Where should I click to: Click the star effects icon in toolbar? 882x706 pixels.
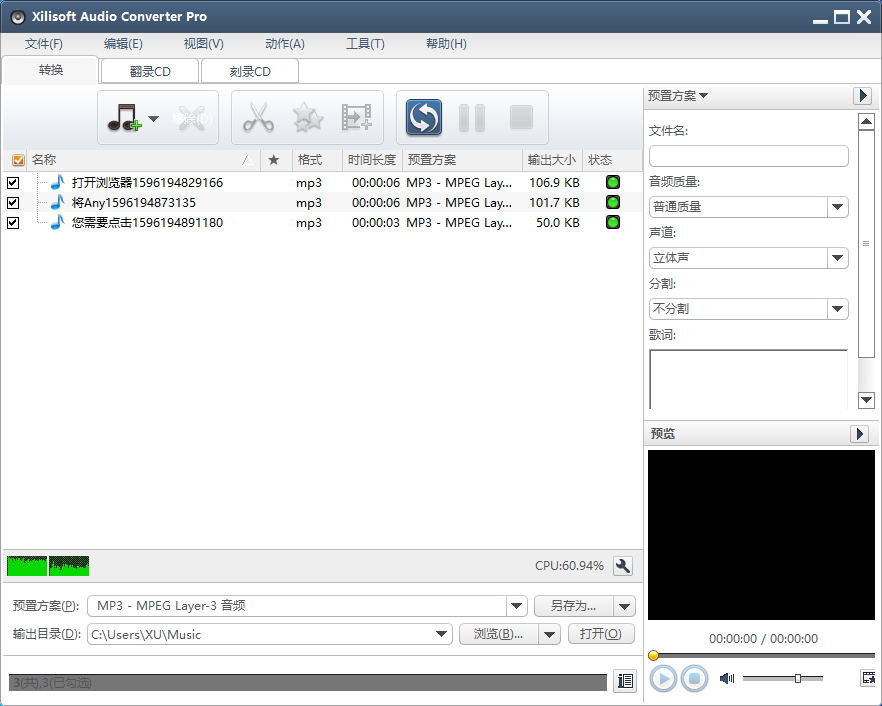click(x=308, y=119)
